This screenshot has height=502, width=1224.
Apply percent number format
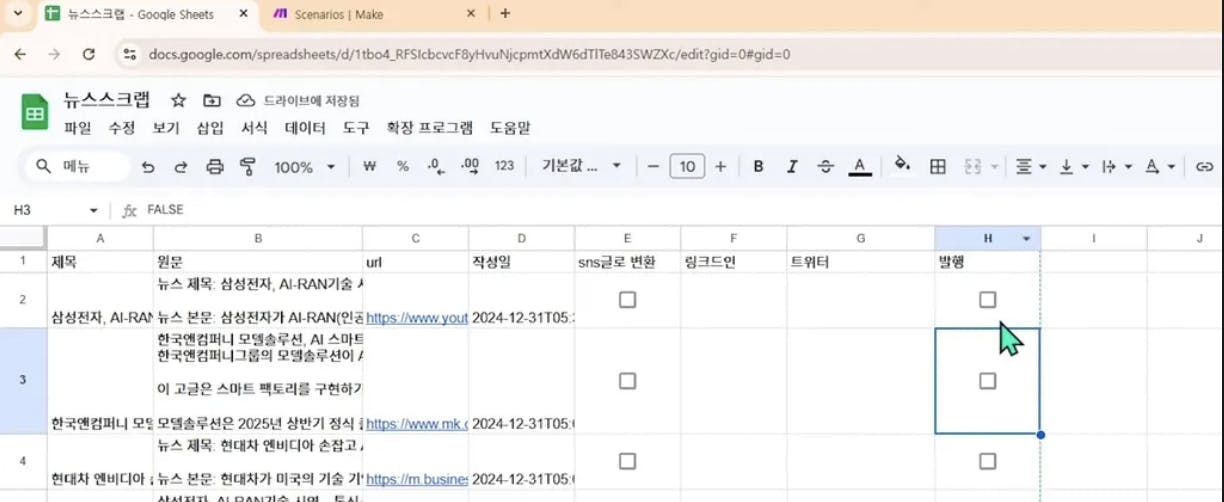point(403,167)
